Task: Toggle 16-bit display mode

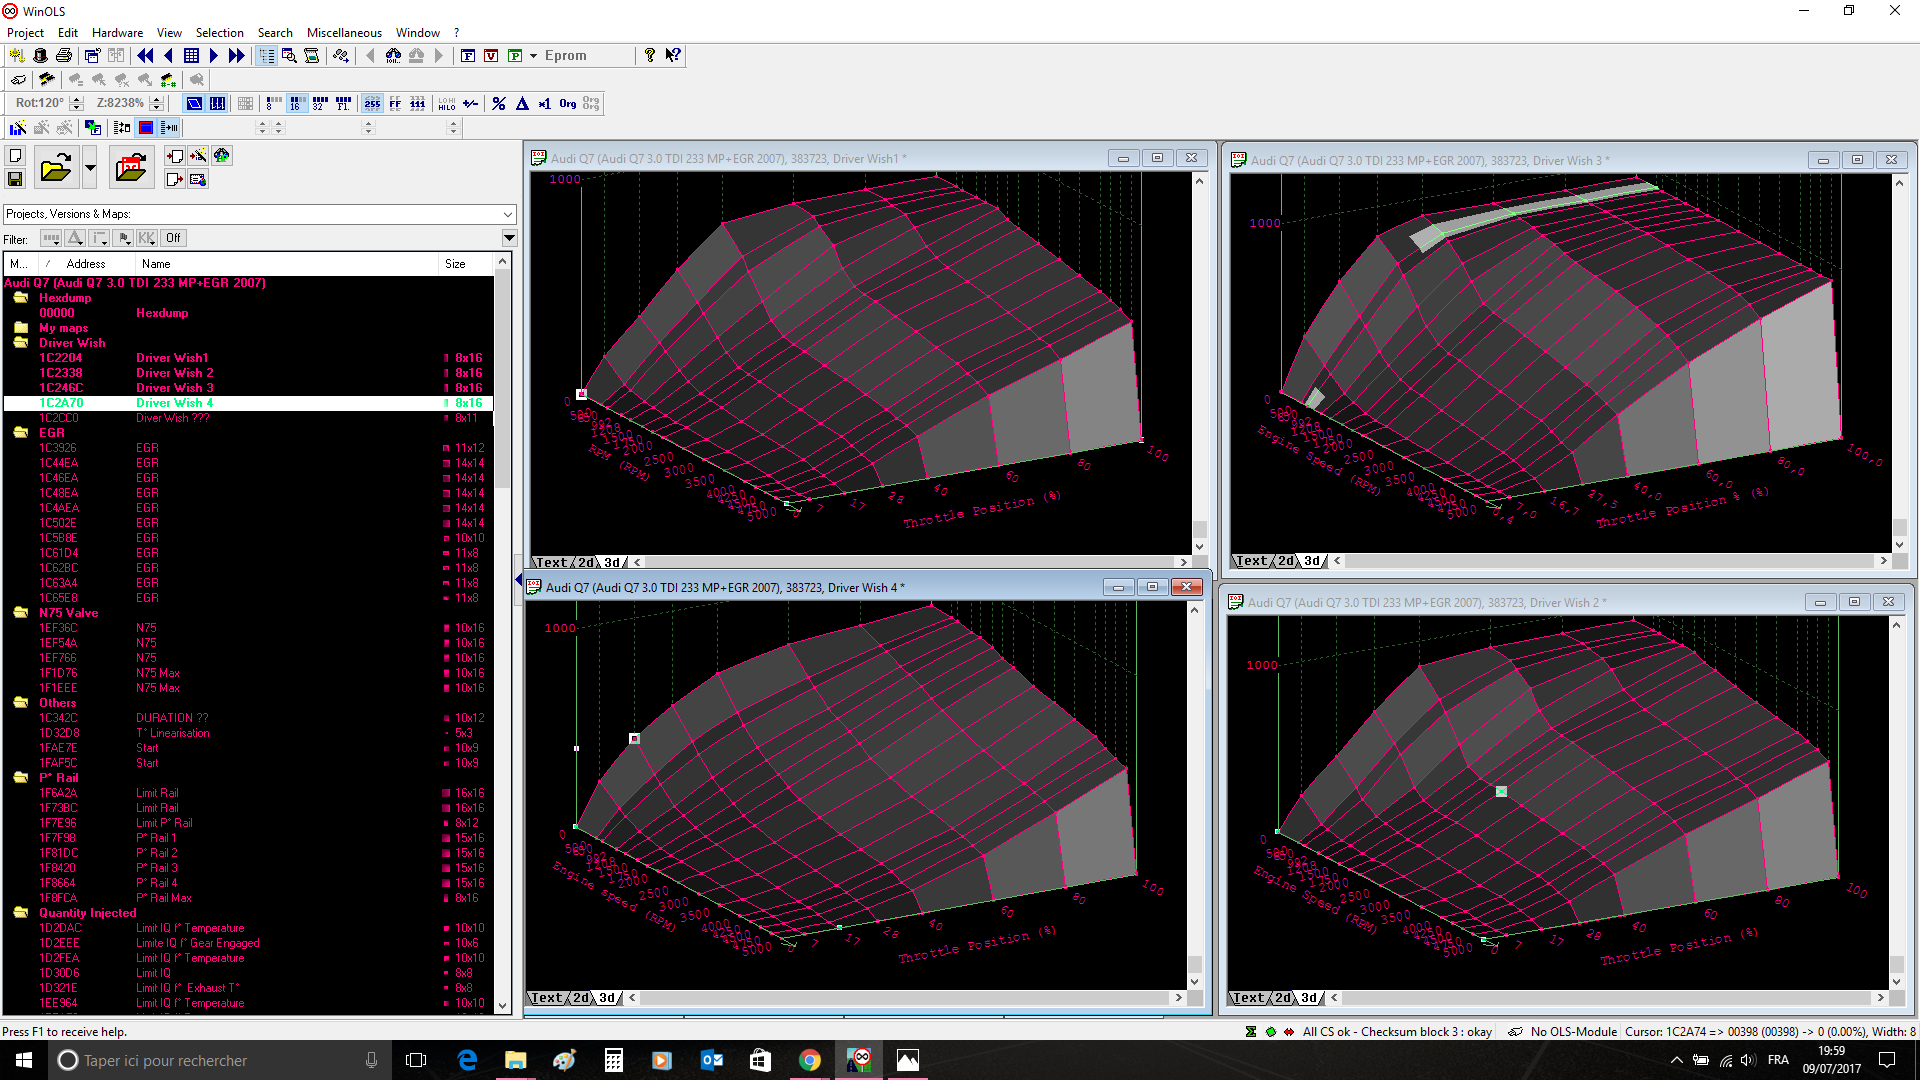Action: [x=296, y=103]
